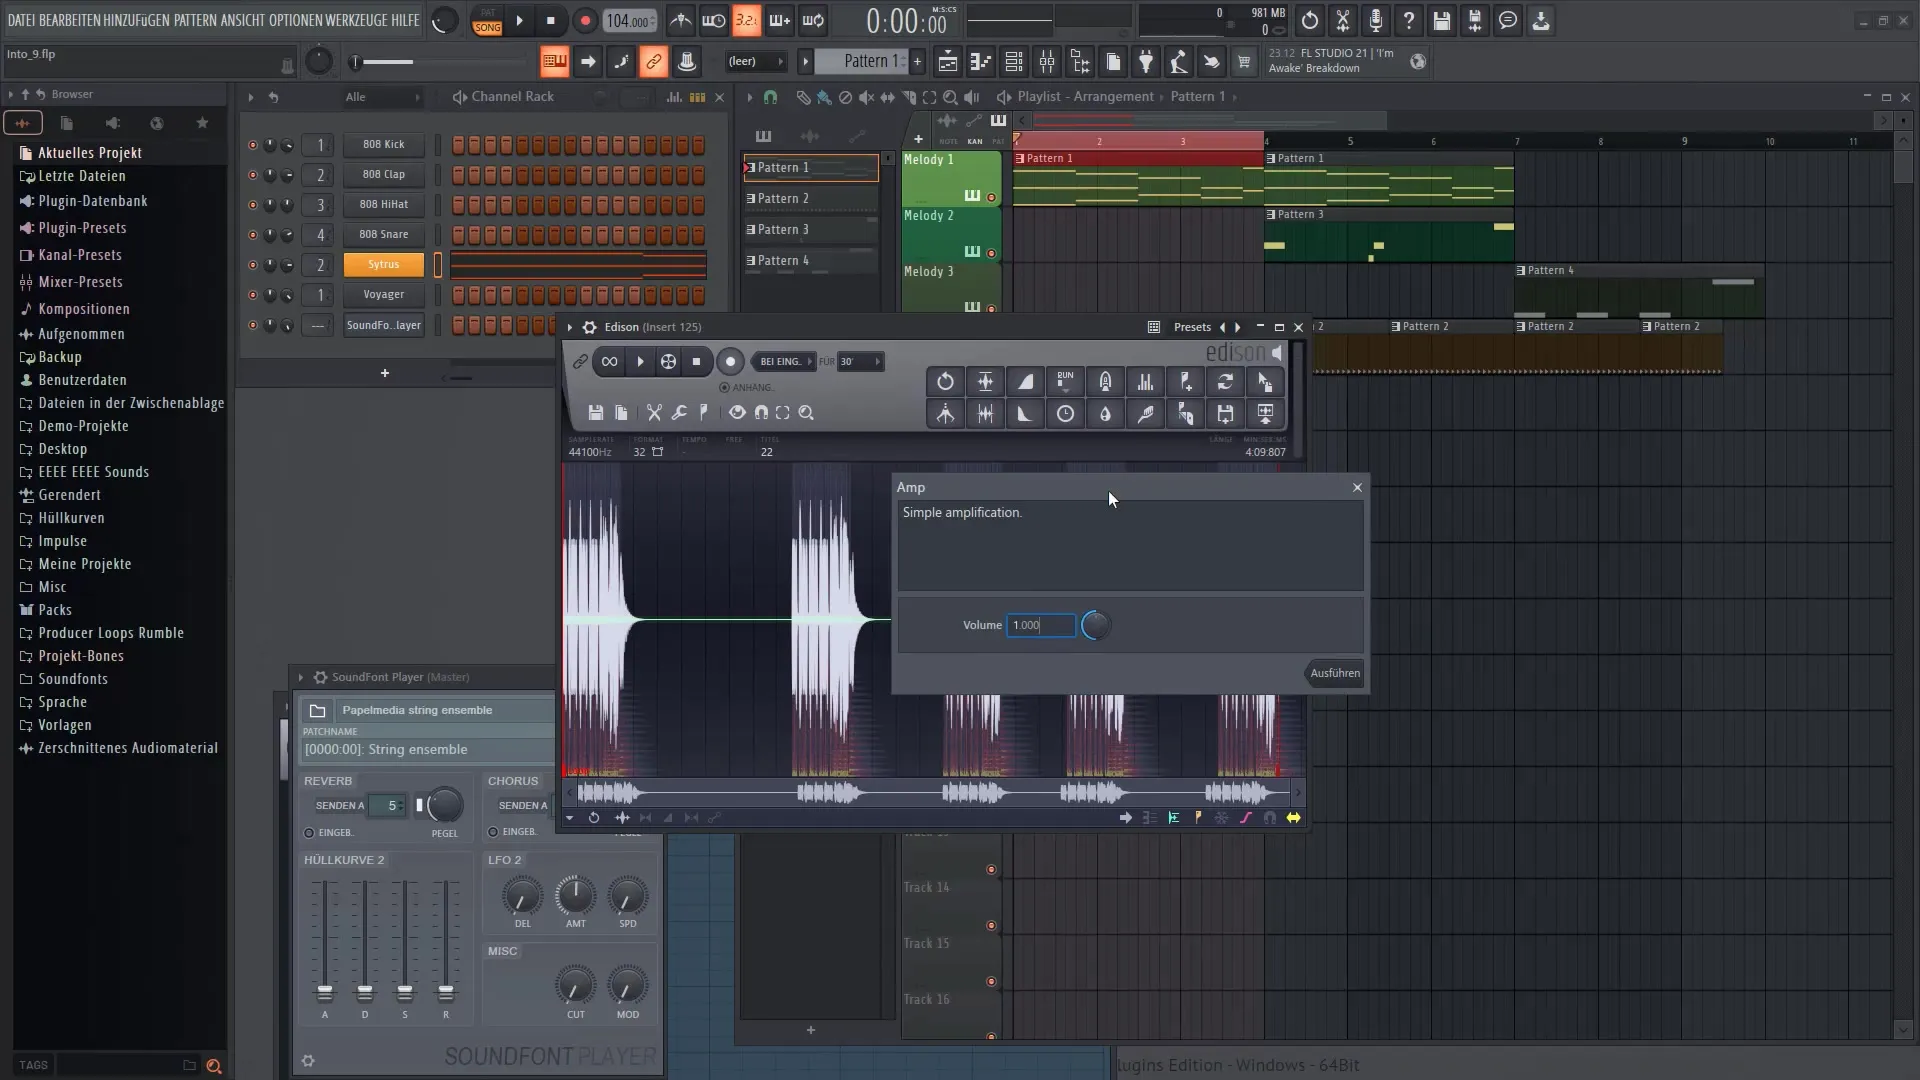
Task: Click the Edison scrub eye icon
Action: [737, 413]
